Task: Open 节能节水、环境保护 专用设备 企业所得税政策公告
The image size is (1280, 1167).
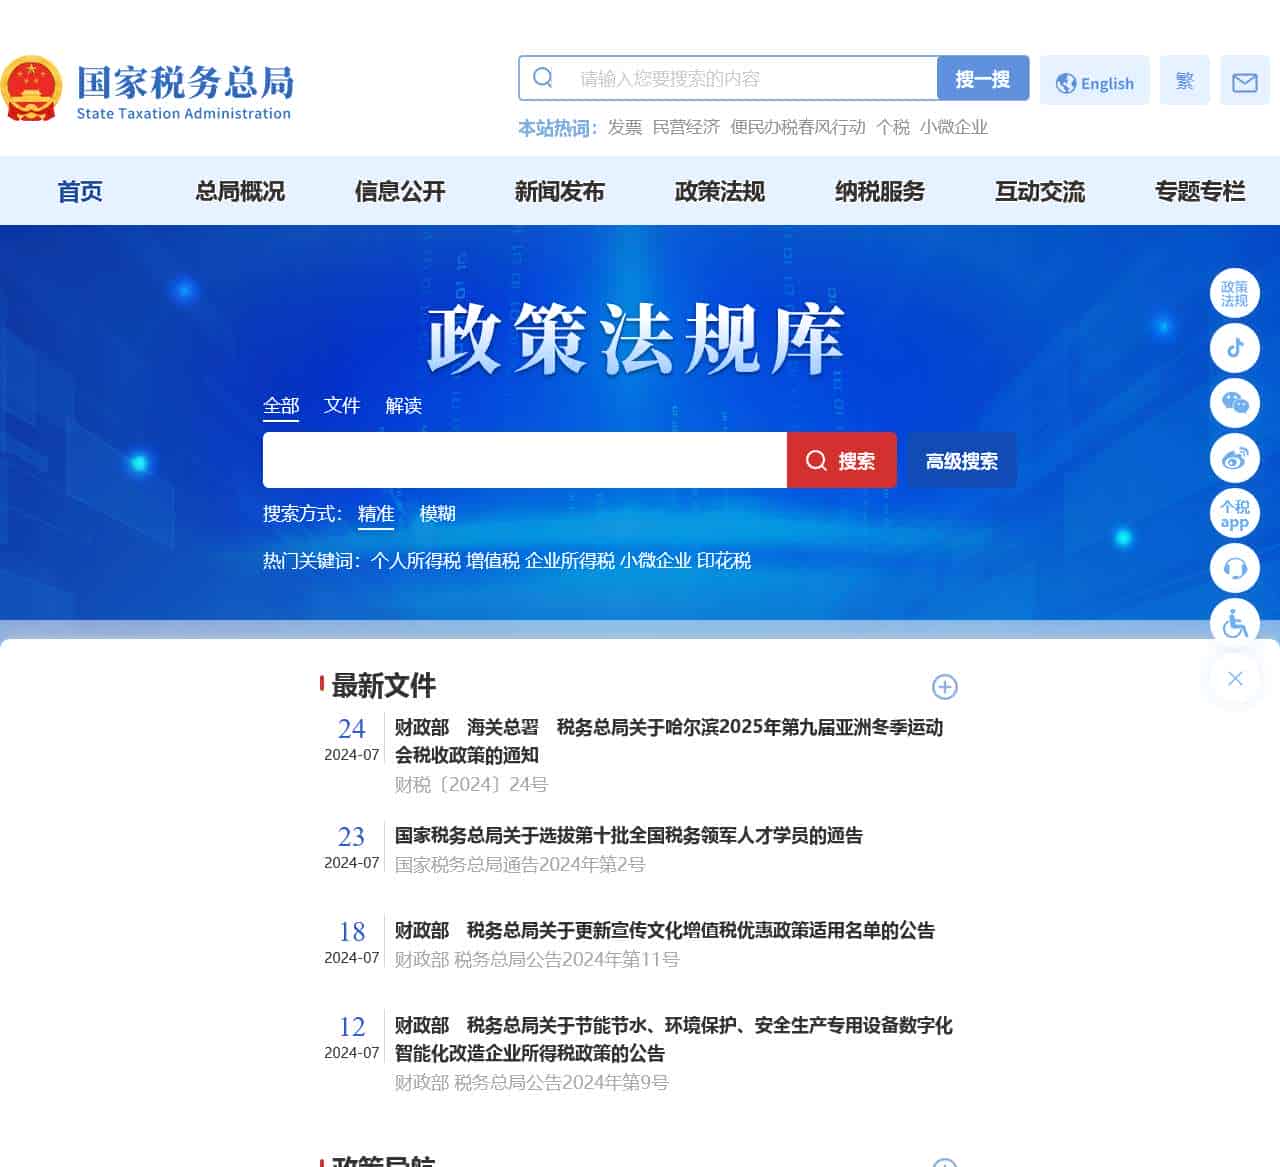Action: click(x=674, y=1039)
